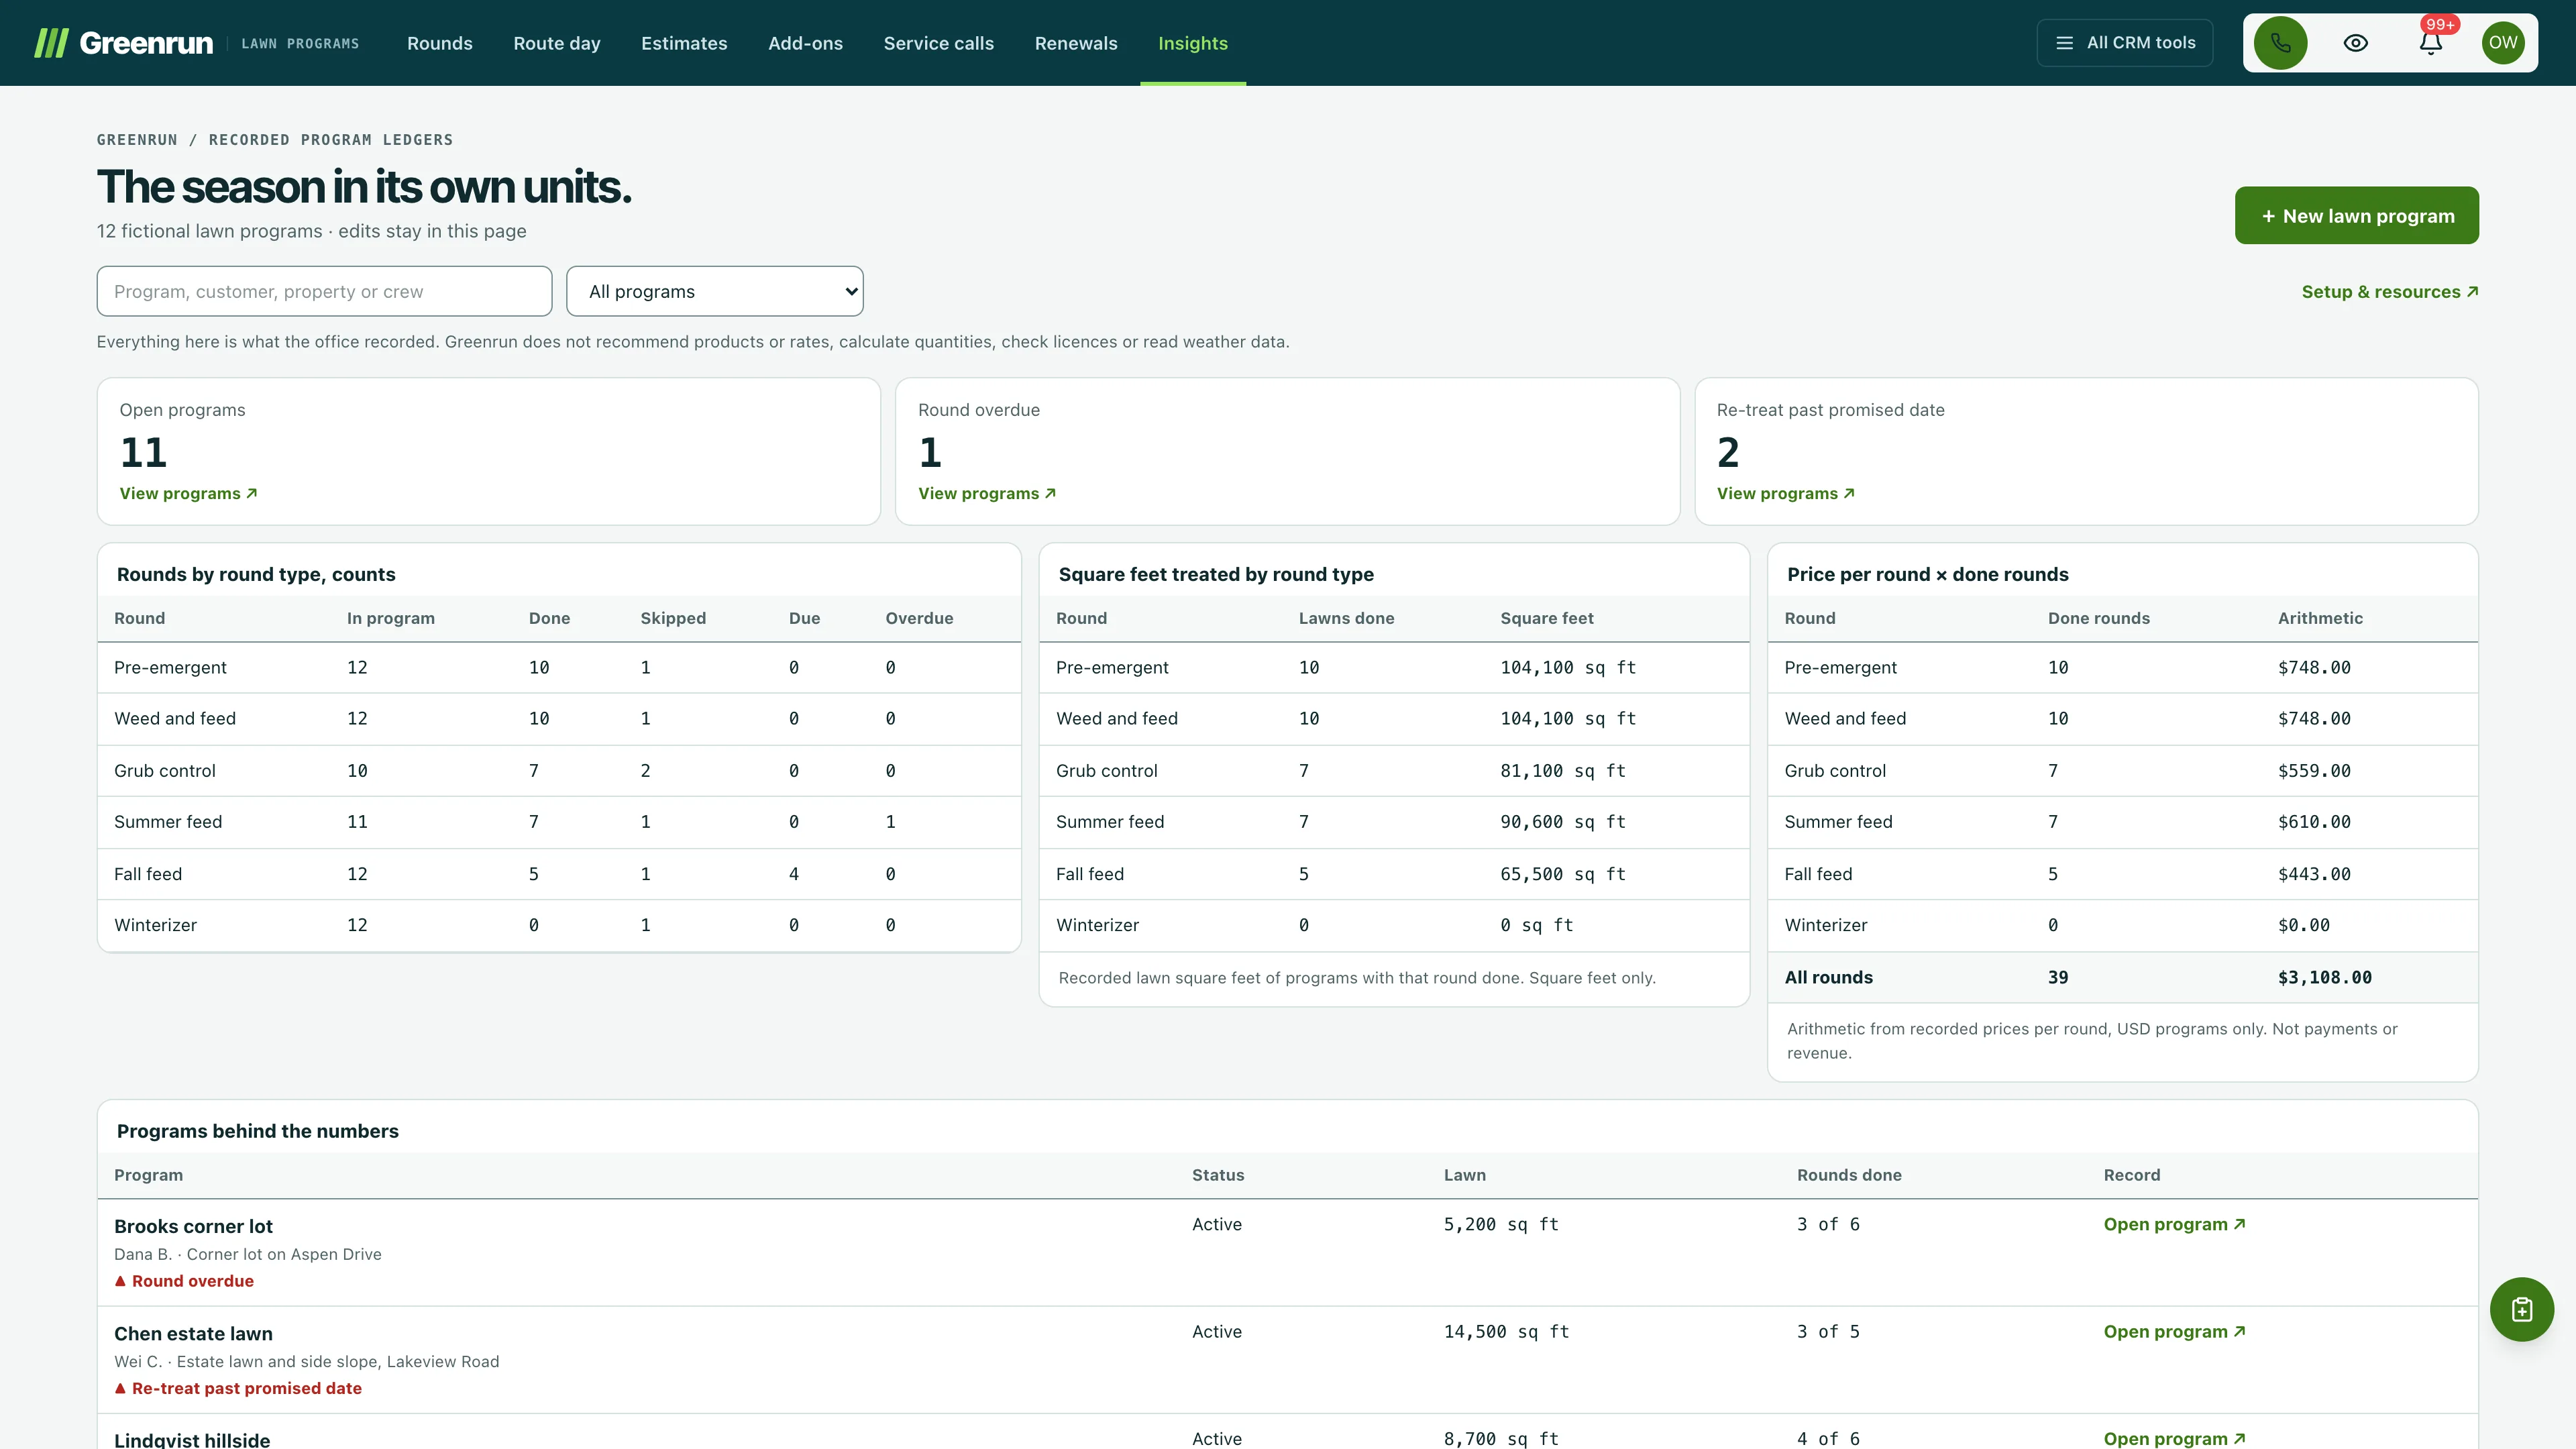The width and height of the screenshot is (2576, 1449).
Task: View programs under Re-treat past promised date
Action: click(x=1785, y=494)
